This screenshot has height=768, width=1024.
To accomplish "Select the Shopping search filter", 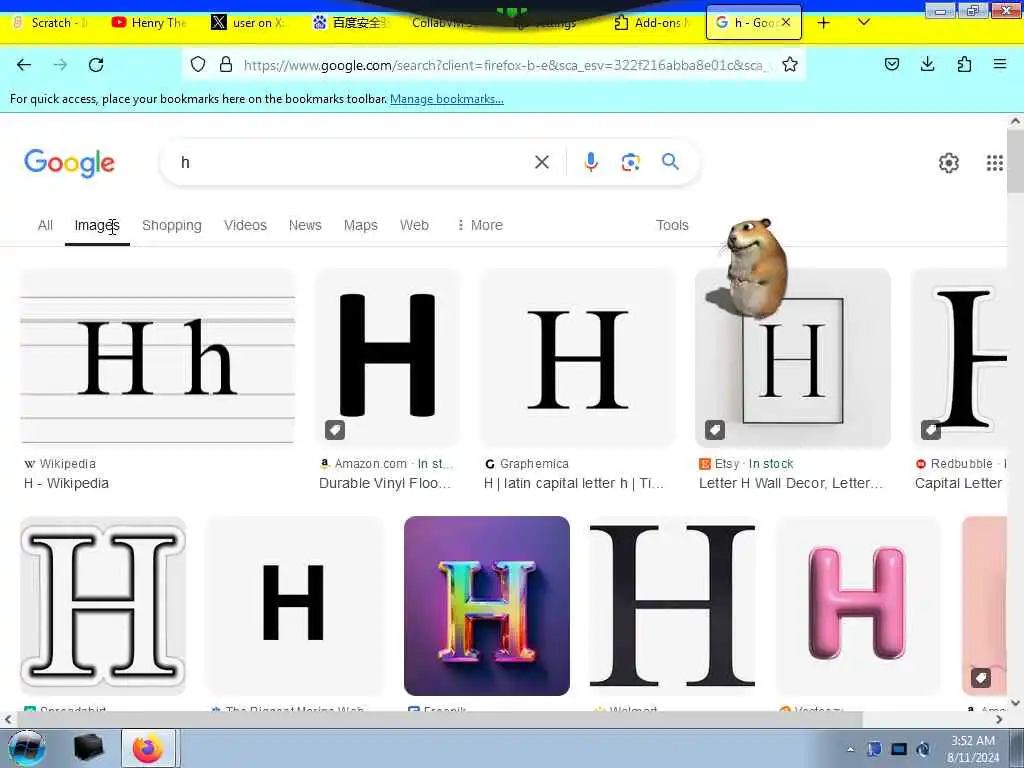I will coord(172,225).
